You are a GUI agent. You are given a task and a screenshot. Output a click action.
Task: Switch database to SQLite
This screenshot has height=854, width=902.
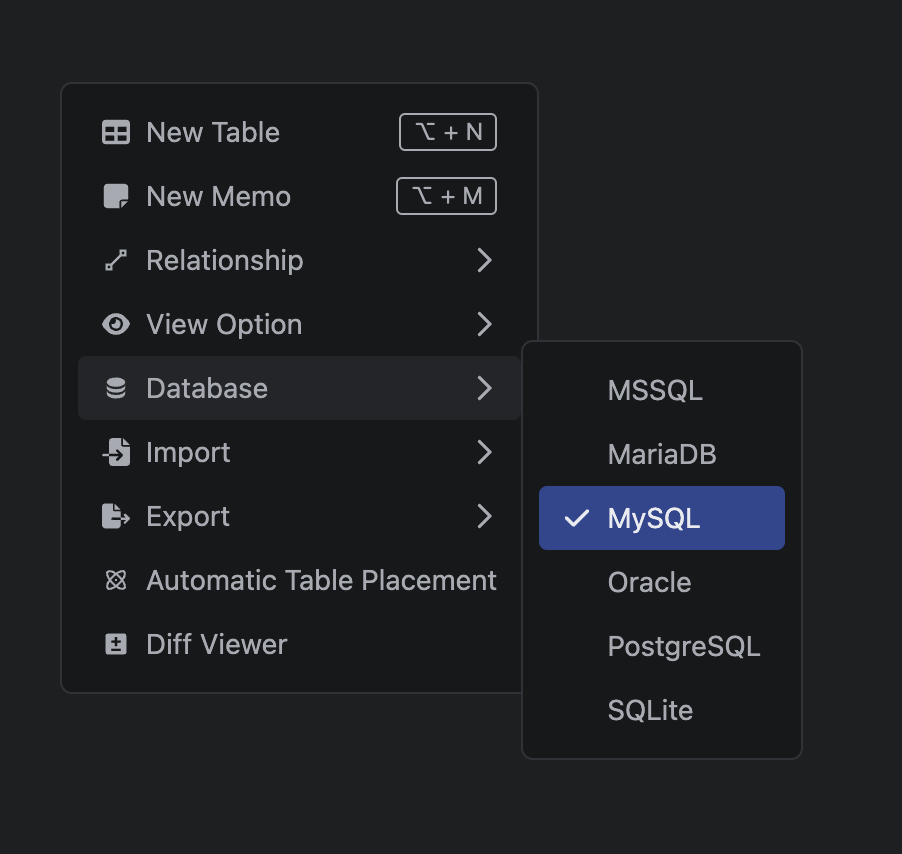click(x=650, y=710)
